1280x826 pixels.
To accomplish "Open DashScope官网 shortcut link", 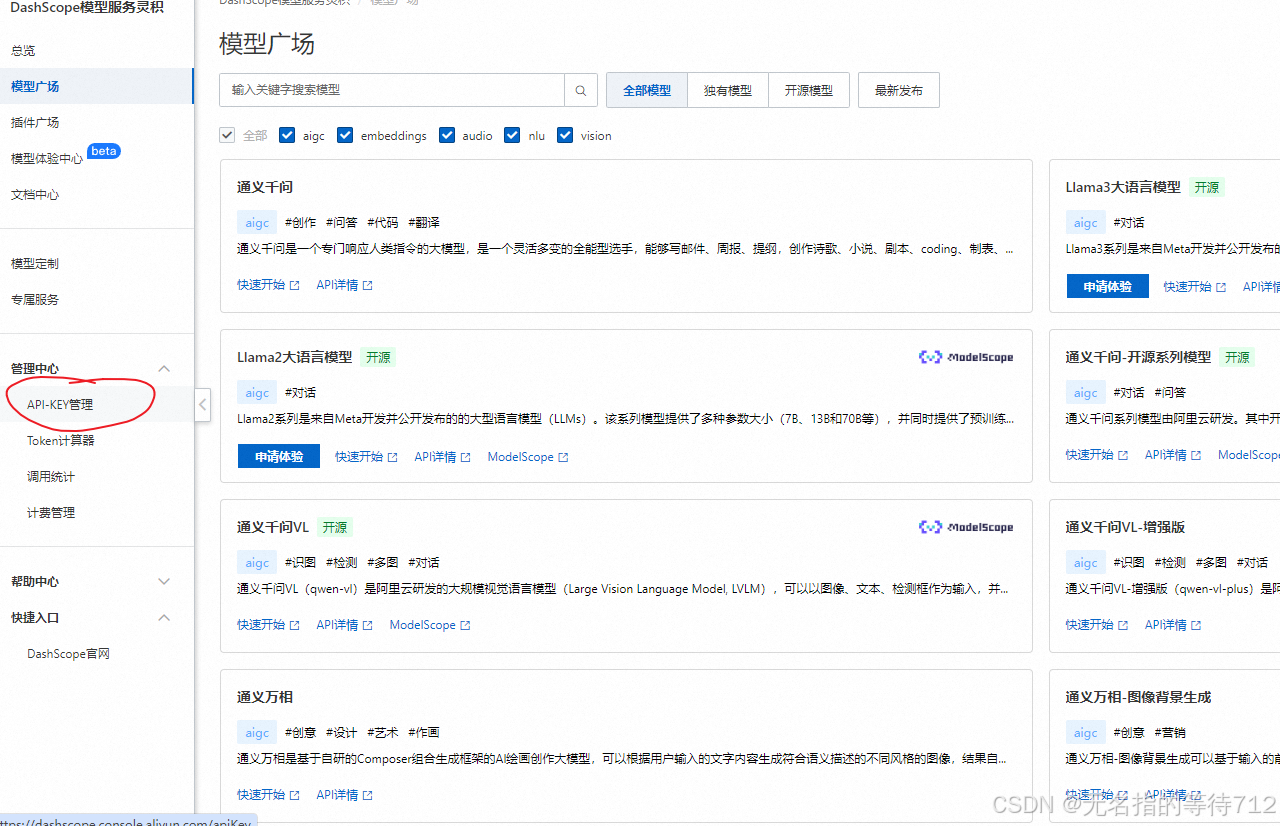I will (68, 654).
